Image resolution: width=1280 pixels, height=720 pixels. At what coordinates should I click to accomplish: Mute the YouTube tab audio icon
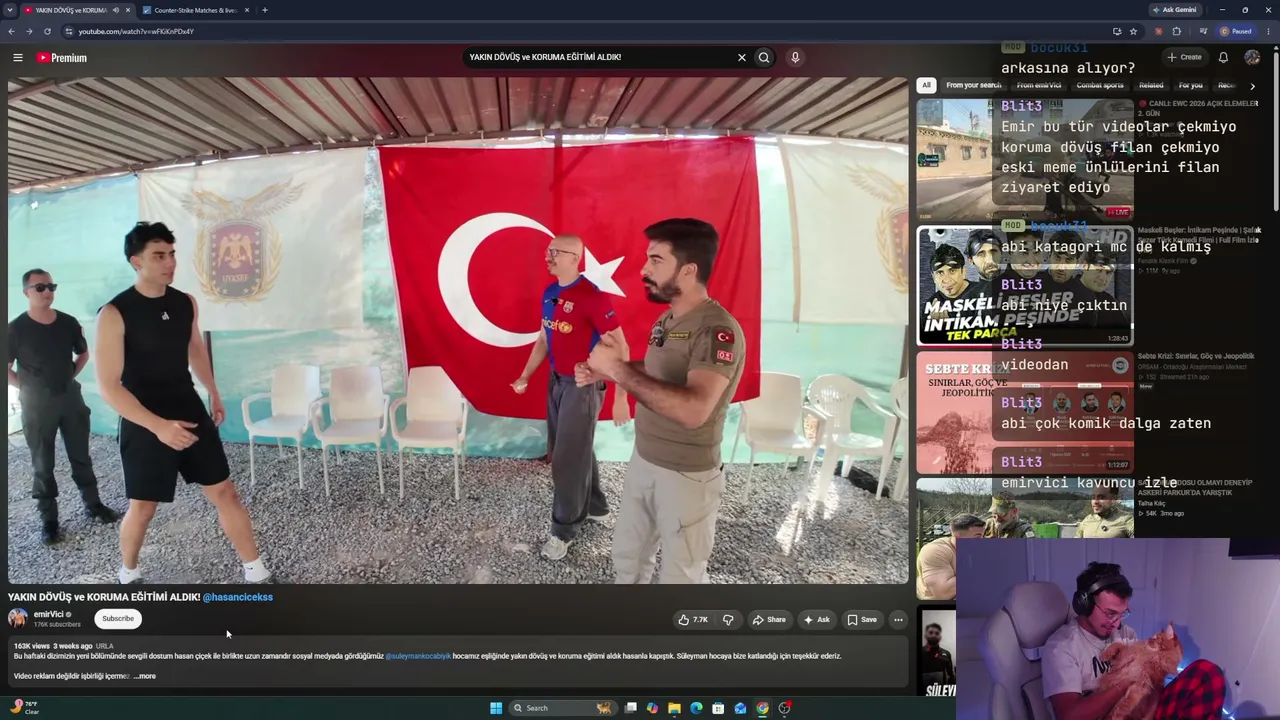[x=115, y=10]
